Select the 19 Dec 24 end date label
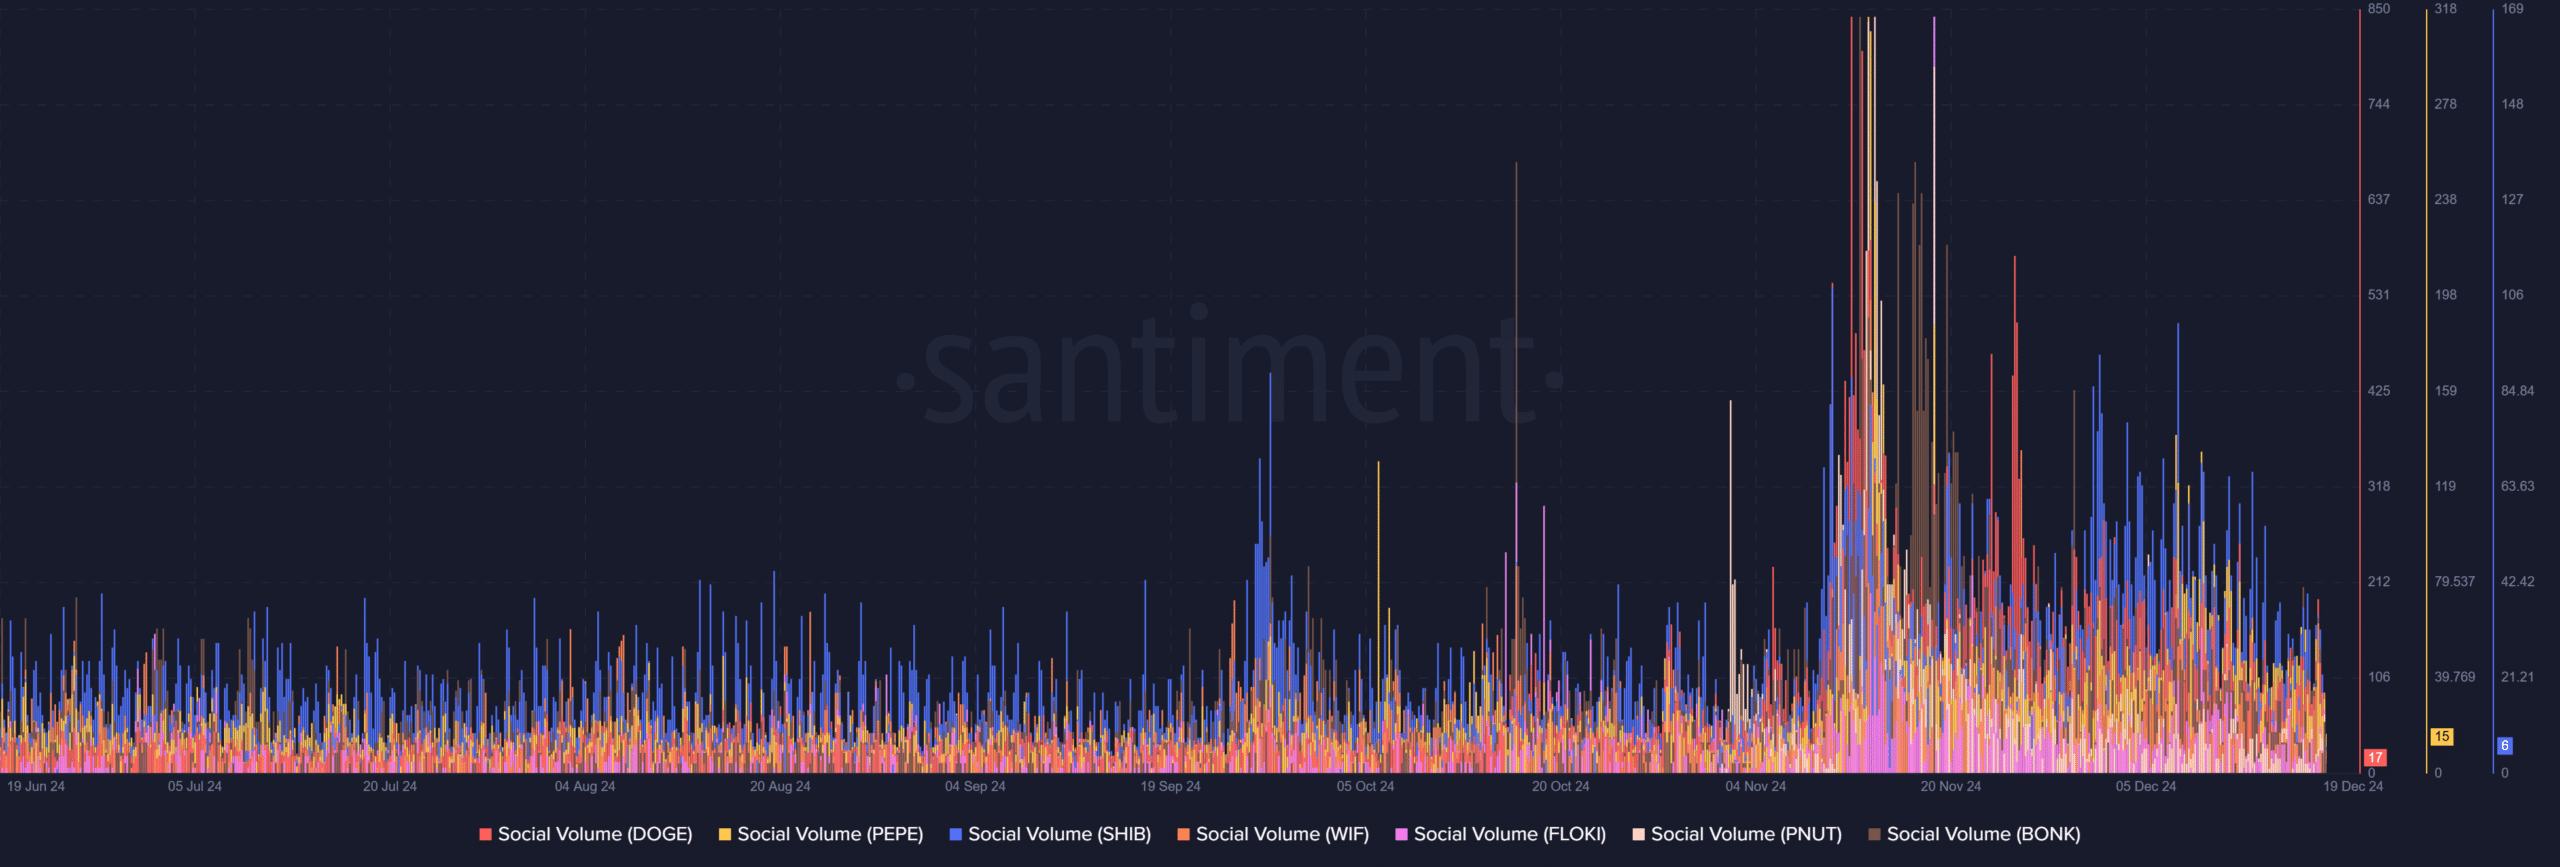The image size is (2560, 867). (x=2353, y=787)
